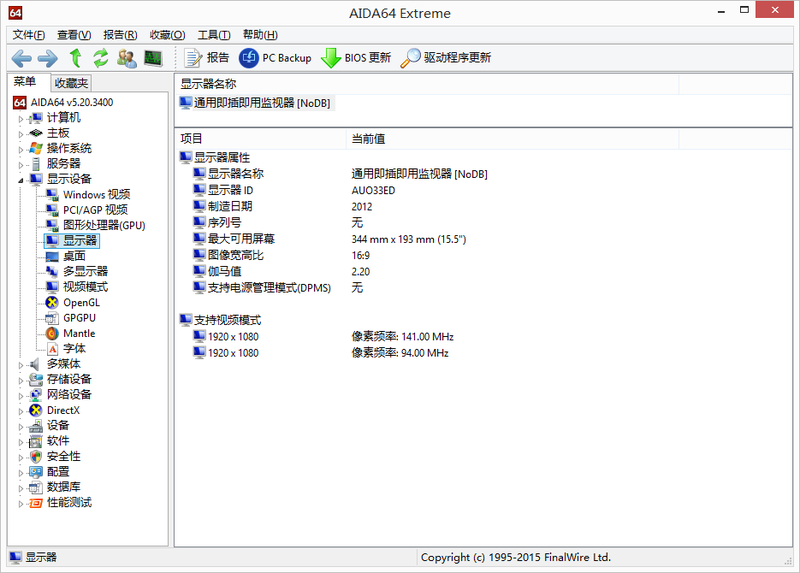Click the Mantle tree icon
This screenshot has width=800, height=573.
[52, 333]
